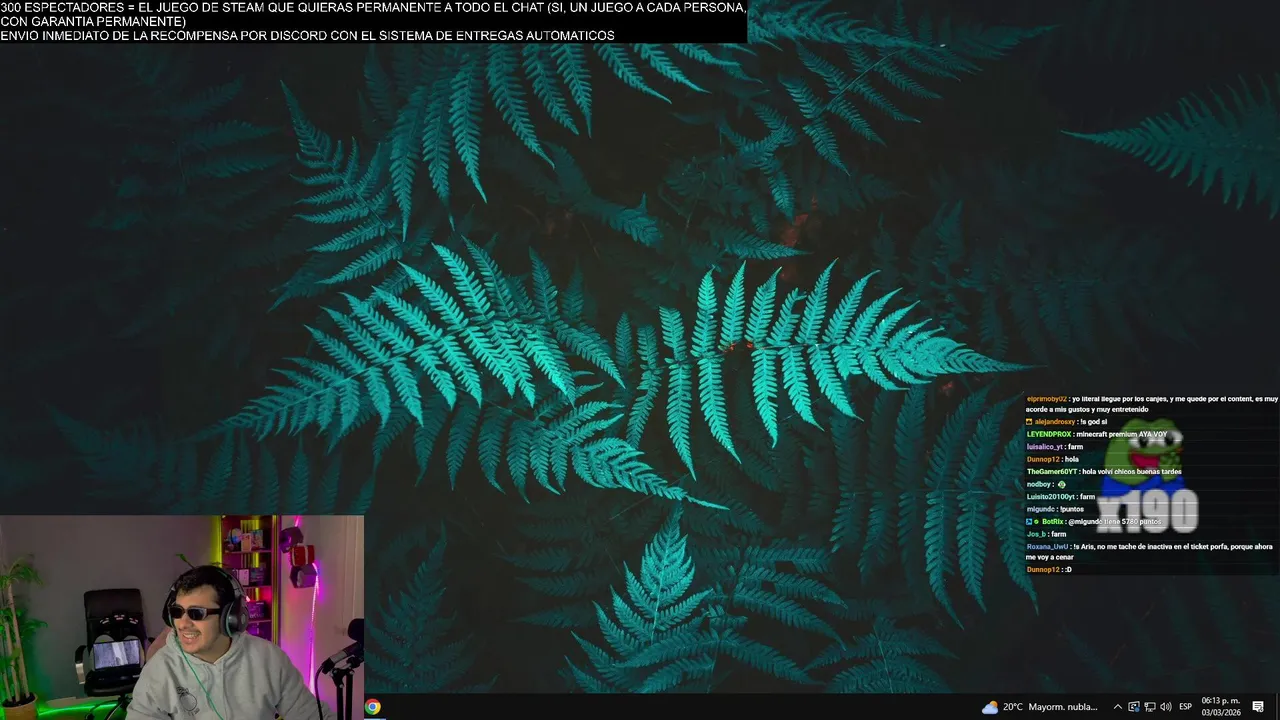
Task: Click Dunnop12's ":D" chat message
Action: (1068, 569)
